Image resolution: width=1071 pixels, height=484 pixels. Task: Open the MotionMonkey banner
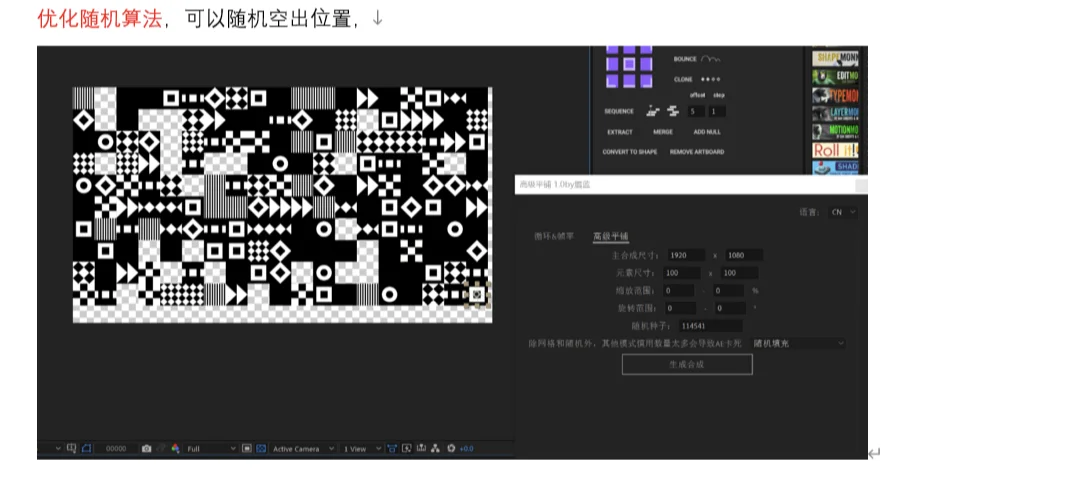(x=835, y=131)
